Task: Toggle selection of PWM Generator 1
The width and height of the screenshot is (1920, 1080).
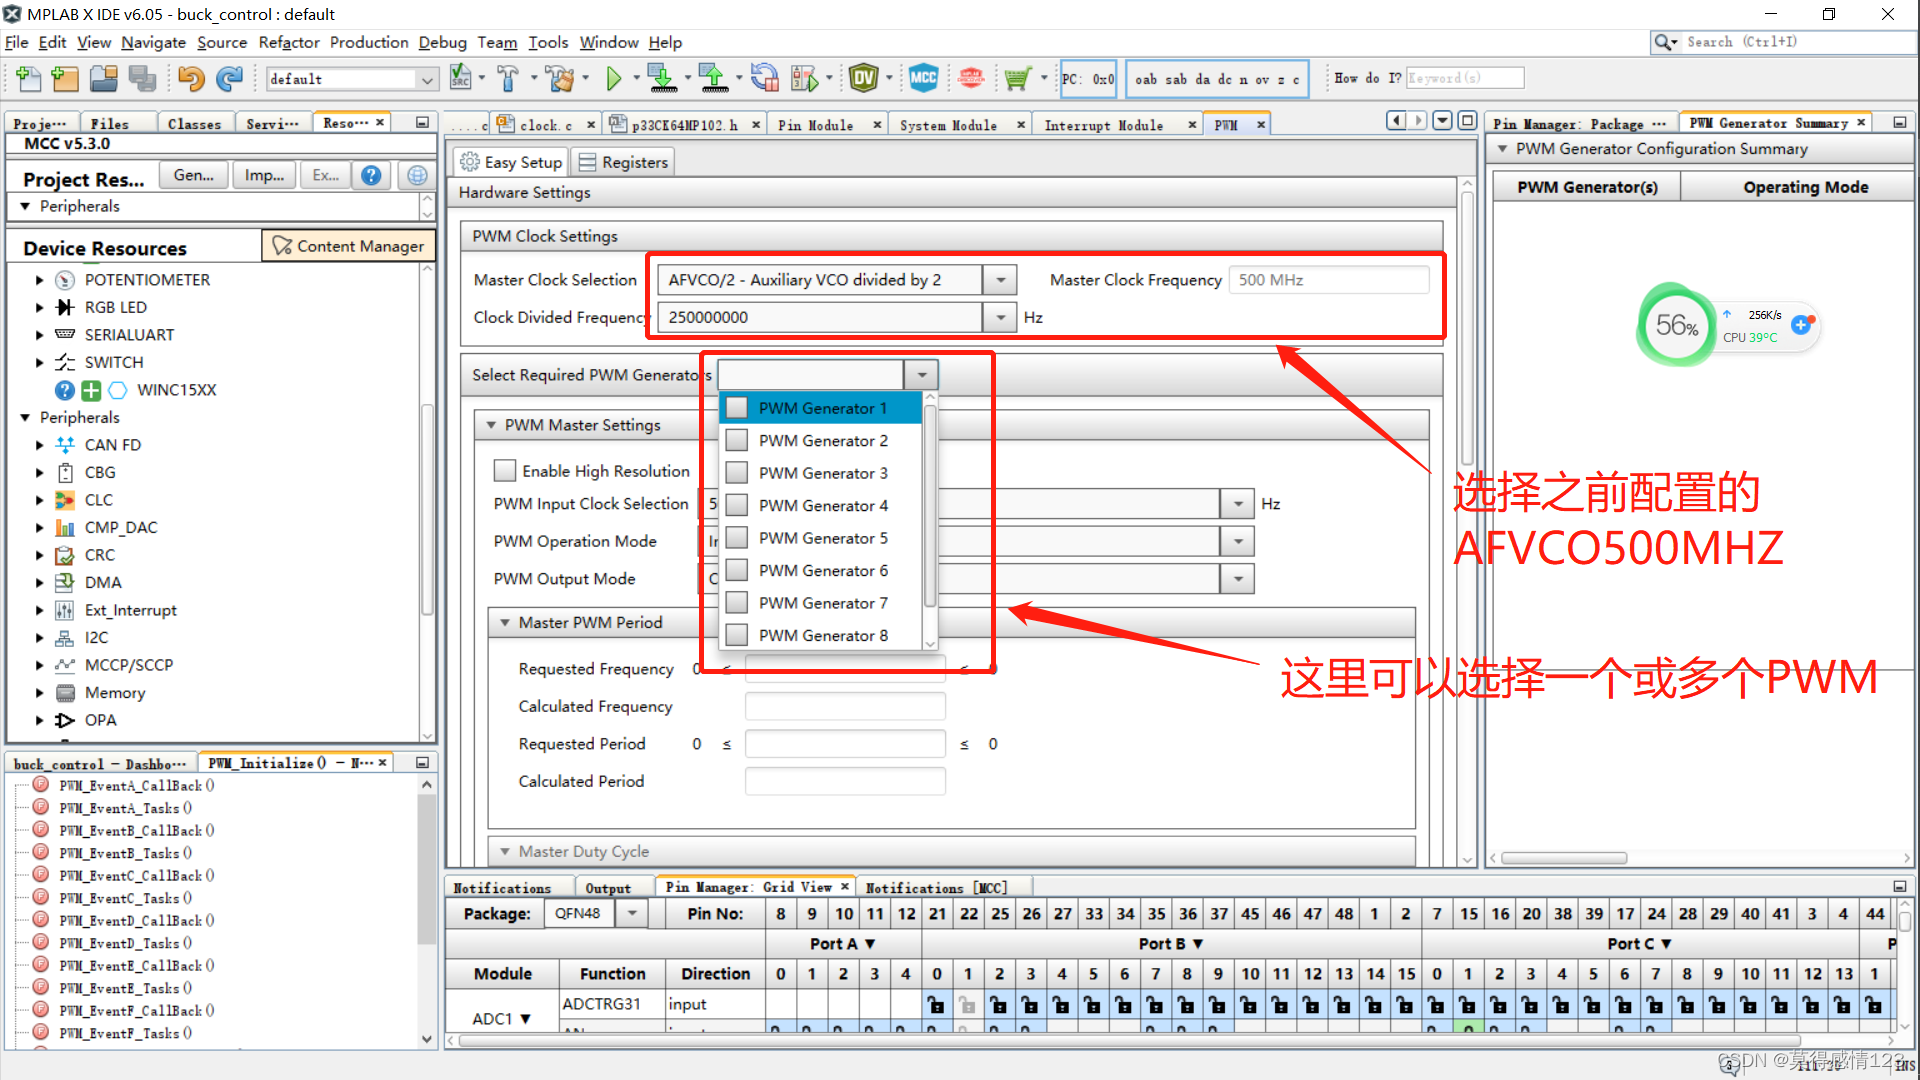Action: [x=737, y=407]
